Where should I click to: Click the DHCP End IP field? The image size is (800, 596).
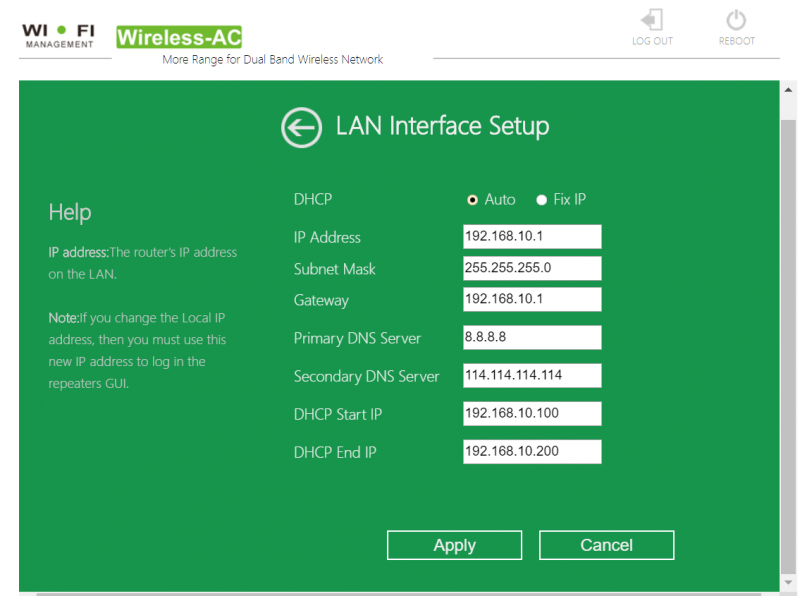click(532, 452)
